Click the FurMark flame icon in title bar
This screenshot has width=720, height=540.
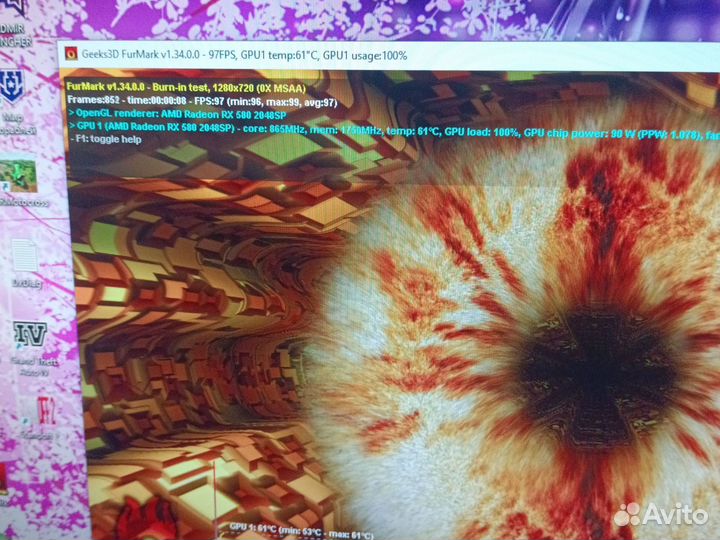click(71, 55)
